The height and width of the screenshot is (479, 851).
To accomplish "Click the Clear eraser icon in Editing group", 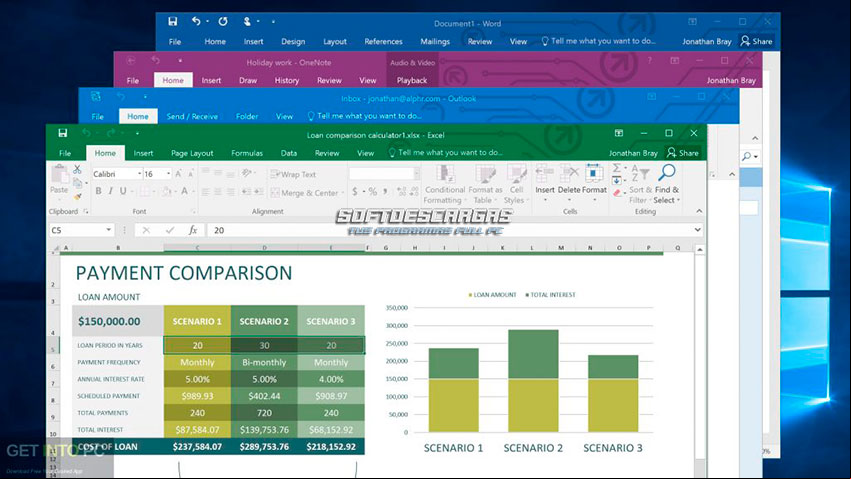I will coord(617,193).
